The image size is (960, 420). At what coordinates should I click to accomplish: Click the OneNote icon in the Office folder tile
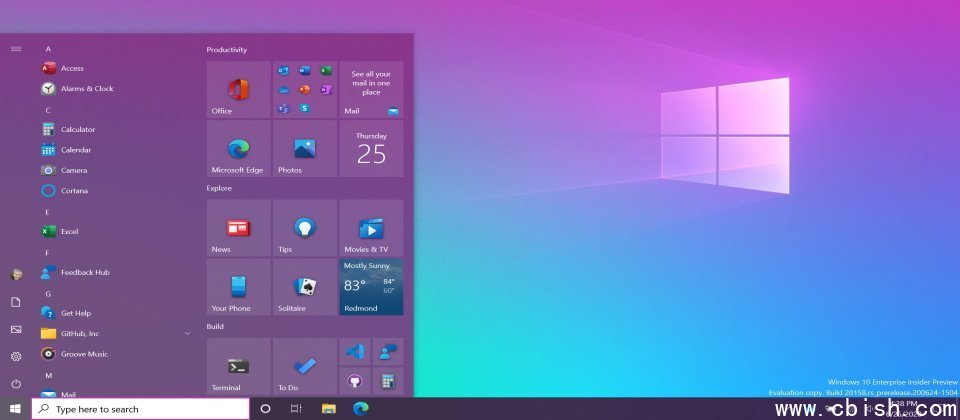(326, 89)
